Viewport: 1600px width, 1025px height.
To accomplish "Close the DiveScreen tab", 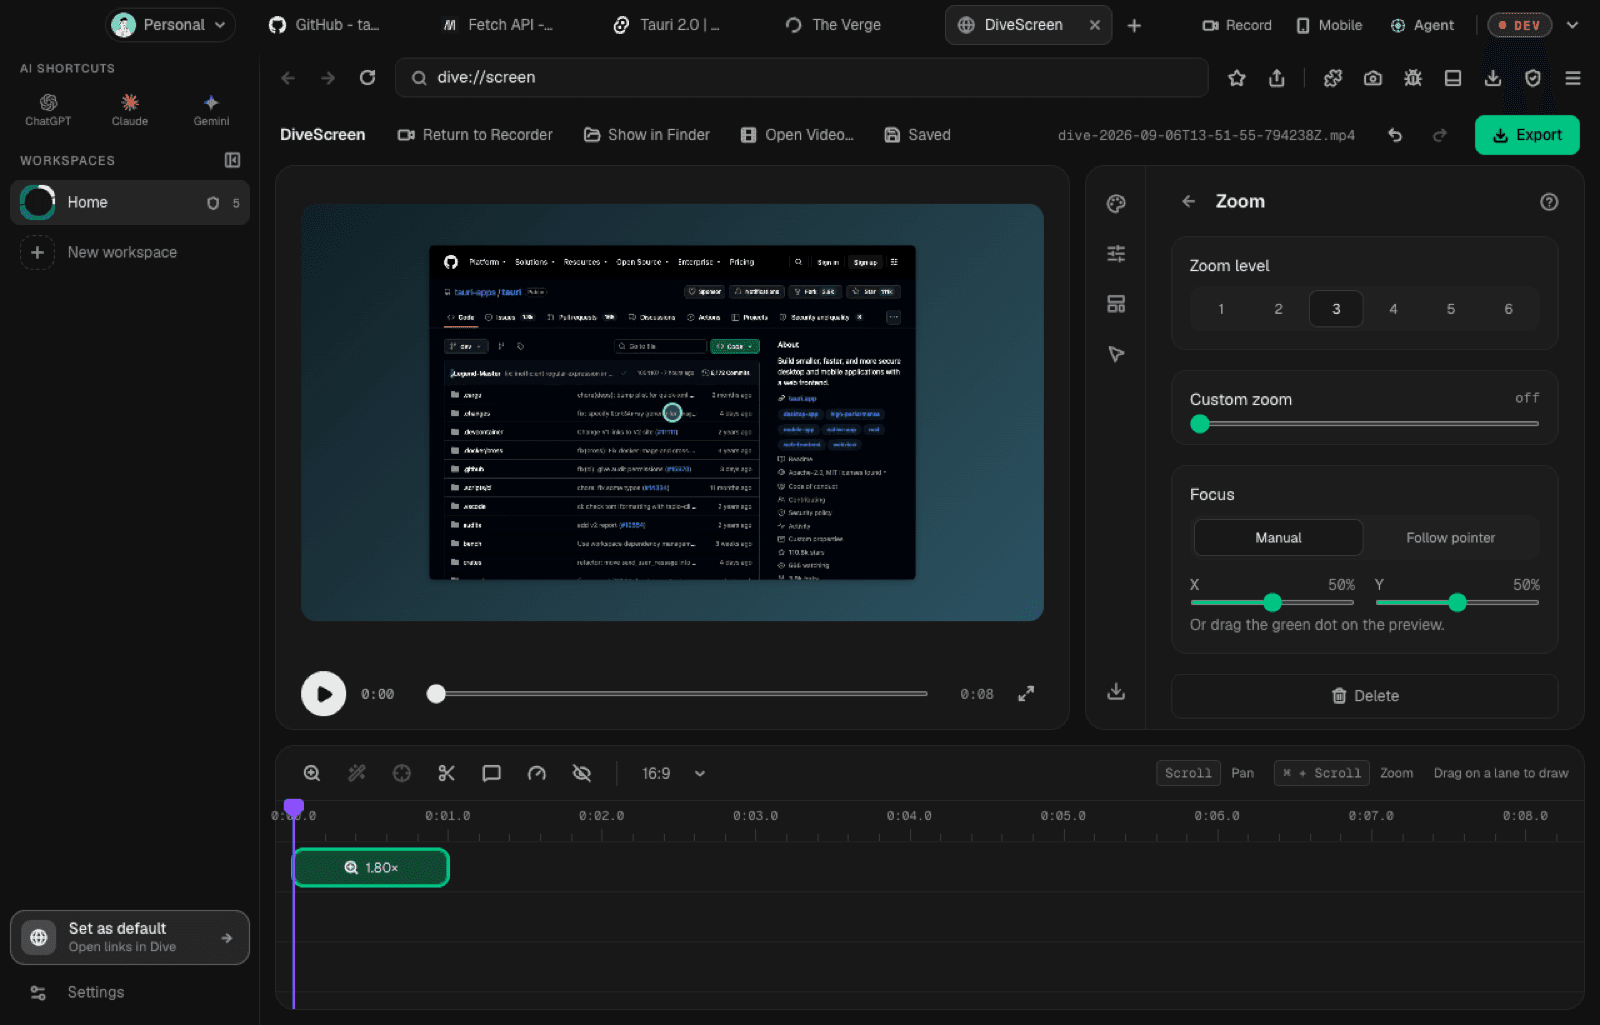I will coord(1095,25).
